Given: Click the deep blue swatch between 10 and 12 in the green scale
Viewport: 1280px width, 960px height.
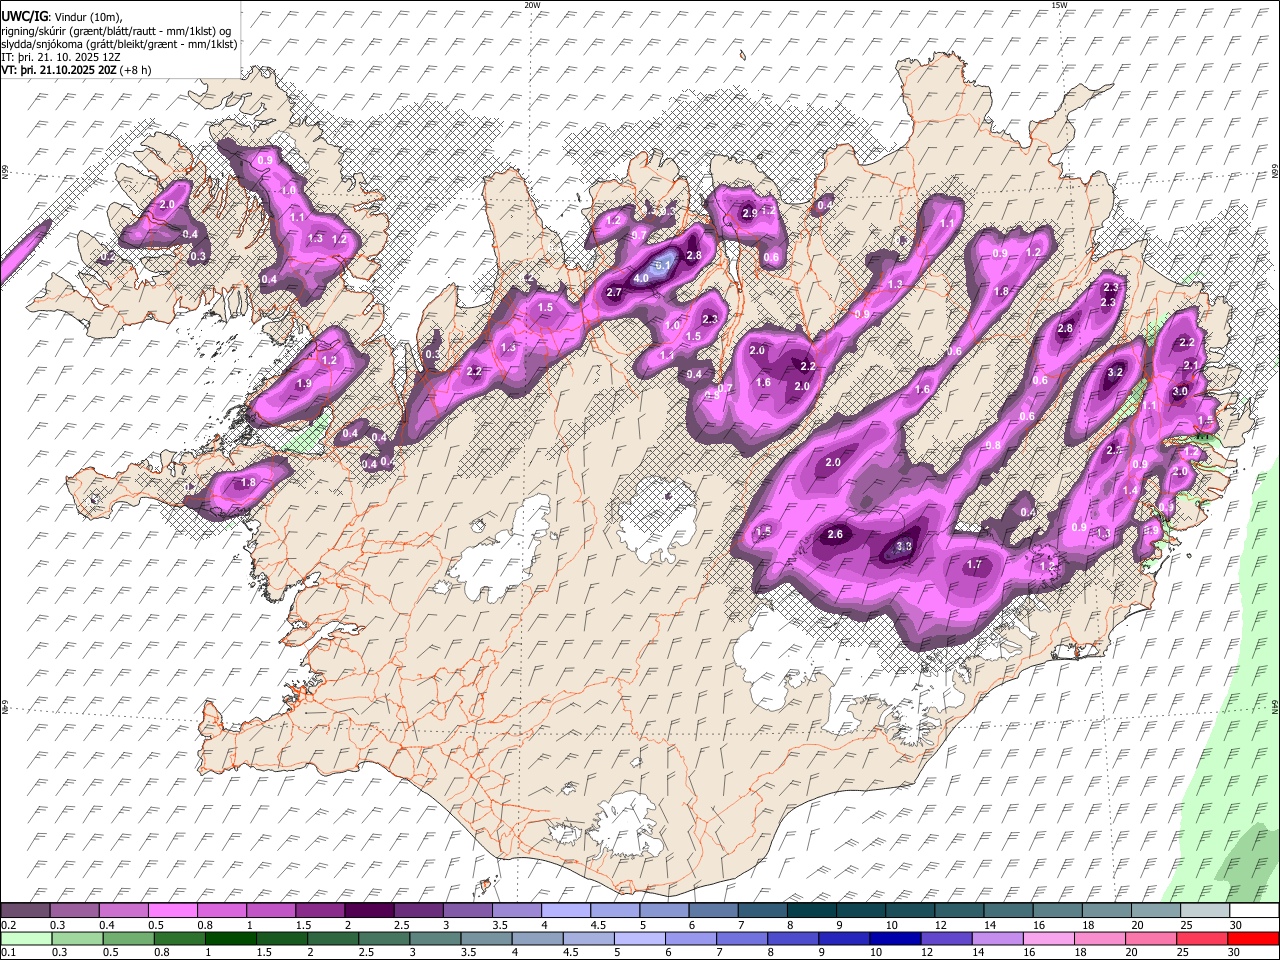Looking at the screenshot, I should coord(897,938).
